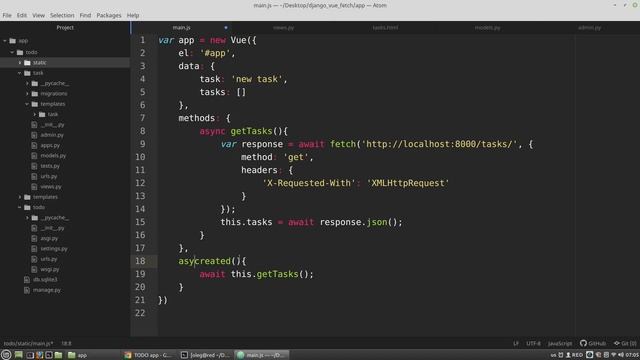
Task: Click the Project panel header
Action: coord(65,27)
